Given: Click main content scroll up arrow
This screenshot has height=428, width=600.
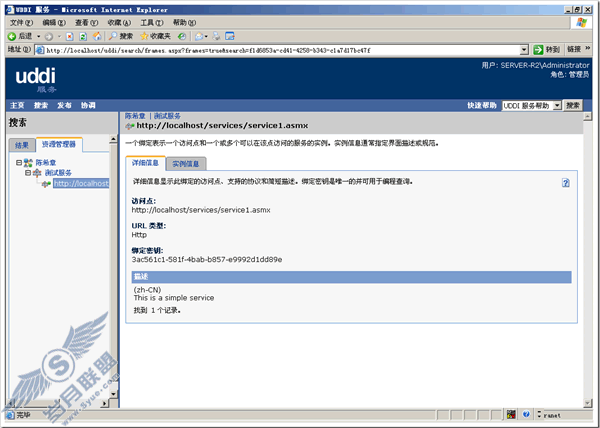Looking at the screenshot, I should [x=588, y=116].
